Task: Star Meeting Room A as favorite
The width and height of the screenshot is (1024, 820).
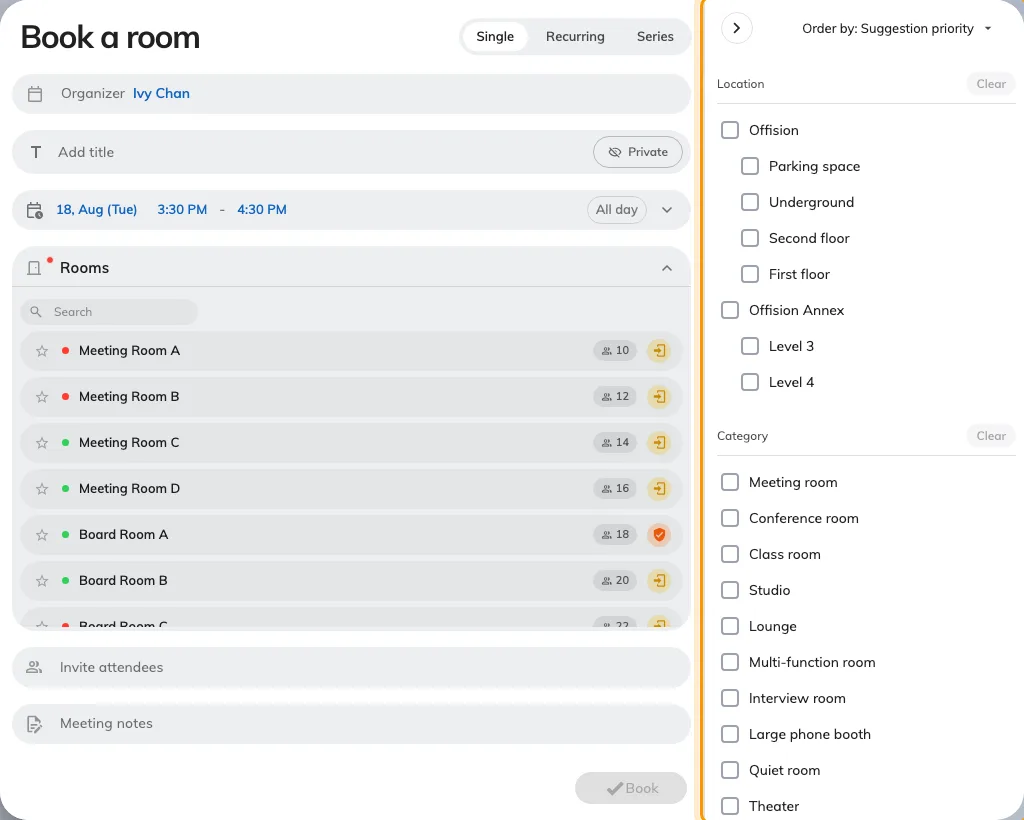Action: click(42, 351)
